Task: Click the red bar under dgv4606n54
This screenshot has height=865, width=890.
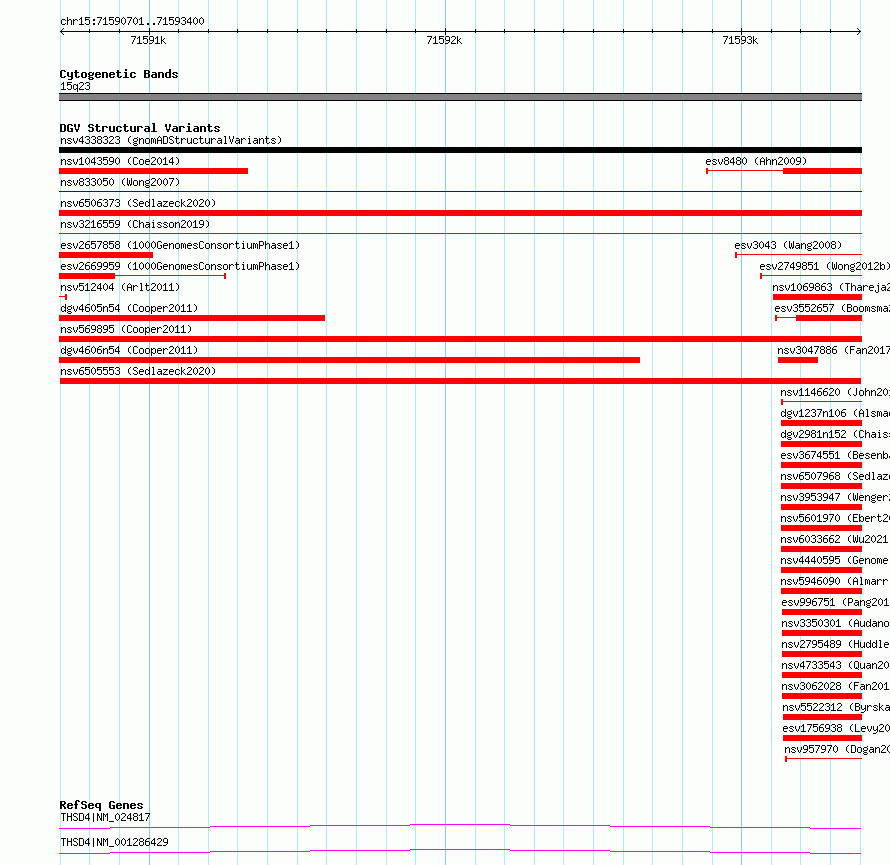Action: tap(350, 360)
